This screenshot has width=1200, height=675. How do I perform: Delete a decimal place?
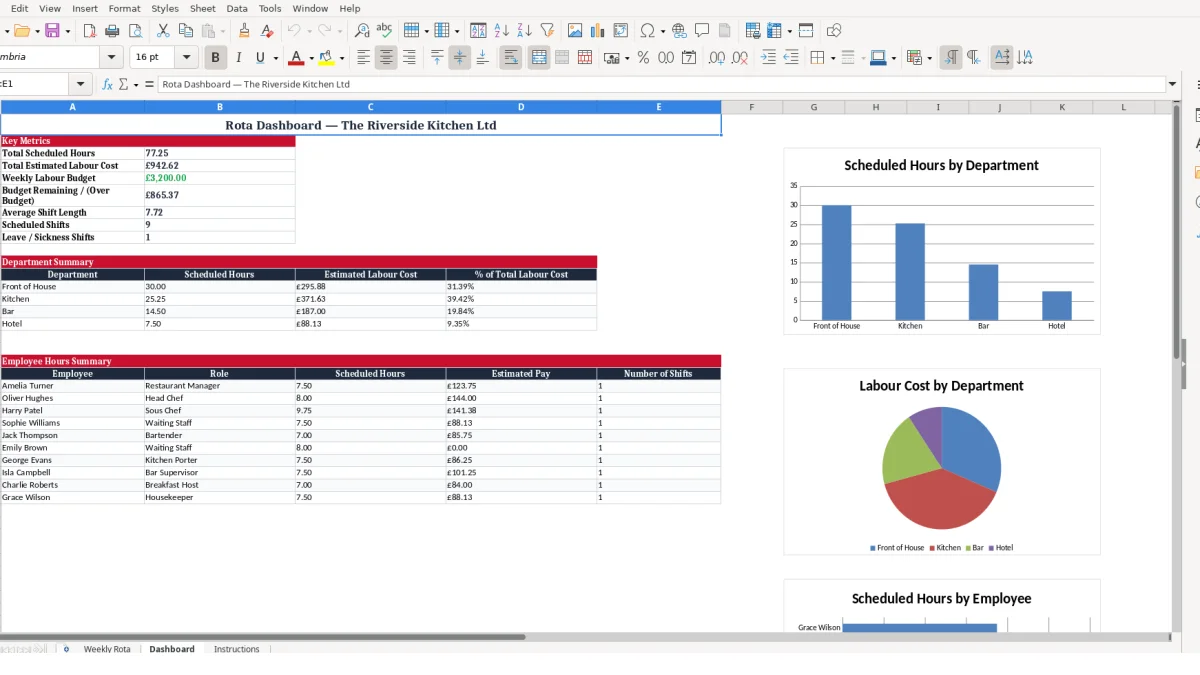[x=740, y=58]
